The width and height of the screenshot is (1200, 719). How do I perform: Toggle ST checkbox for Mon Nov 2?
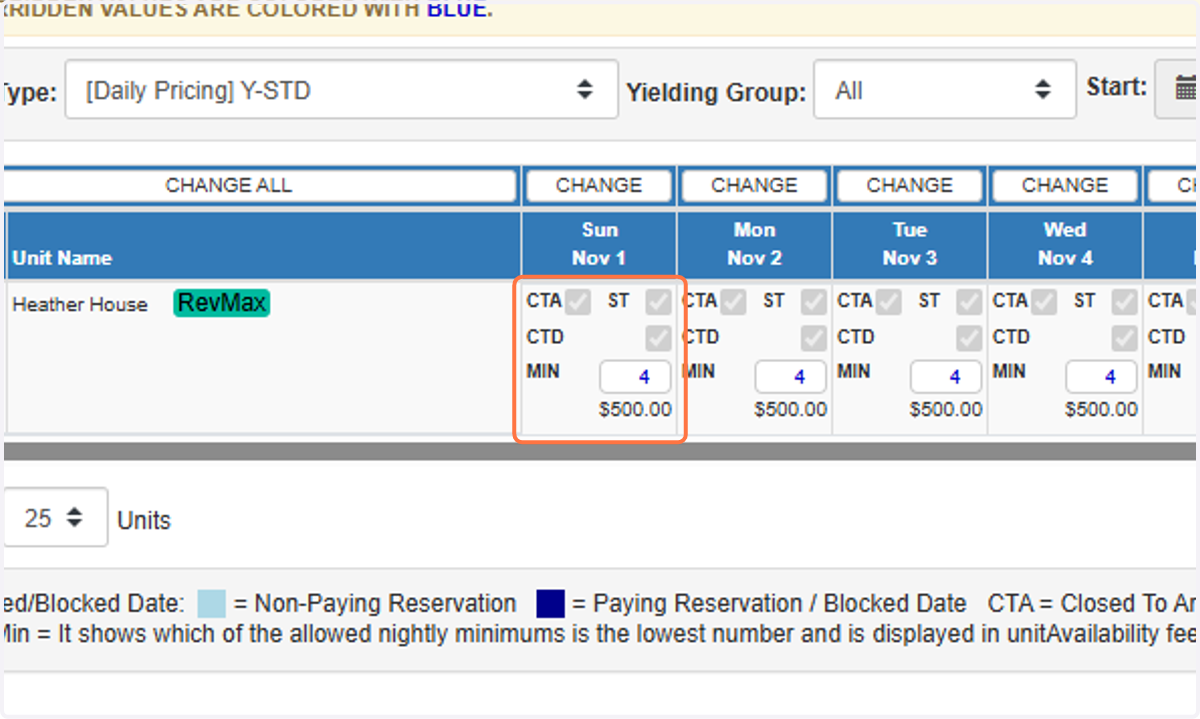pyautogui.click(x=814, y=301)
